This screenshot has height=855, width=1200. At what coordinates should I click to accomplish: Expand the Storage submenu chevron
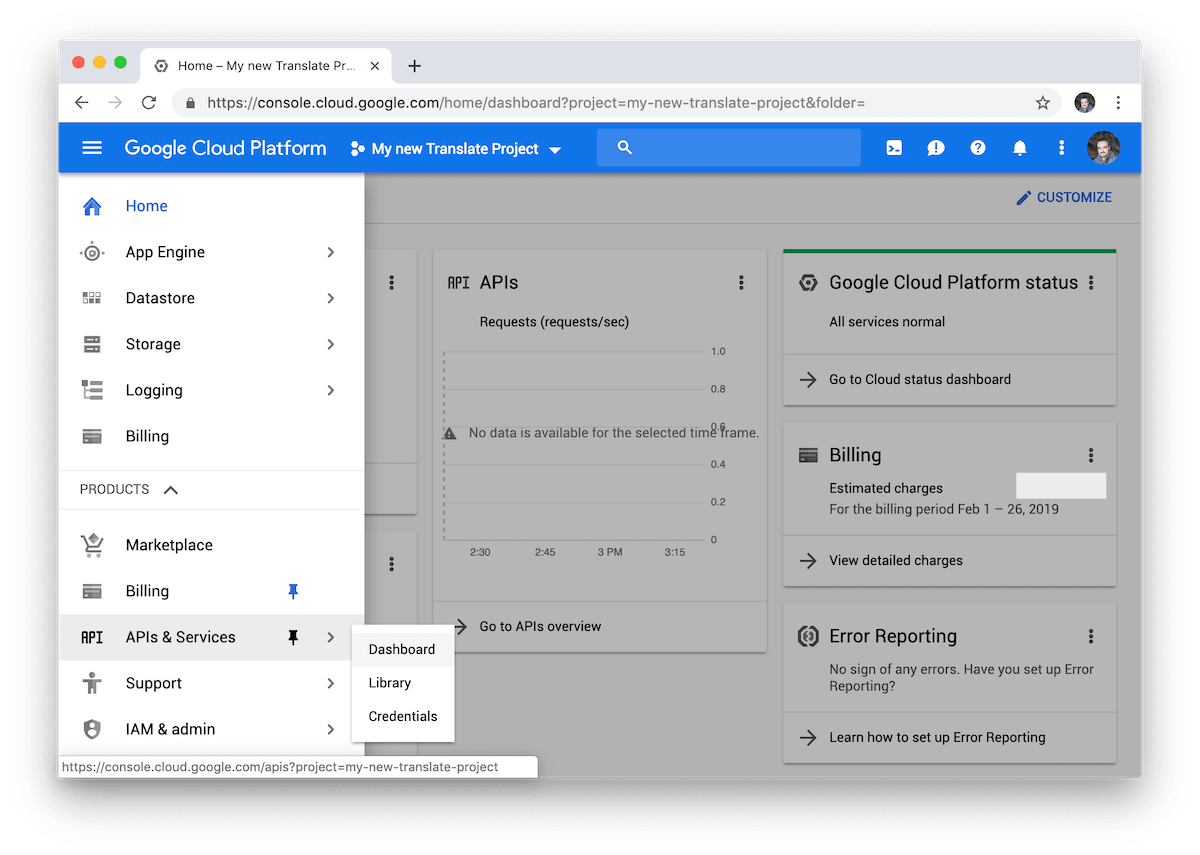click(330, 344)
